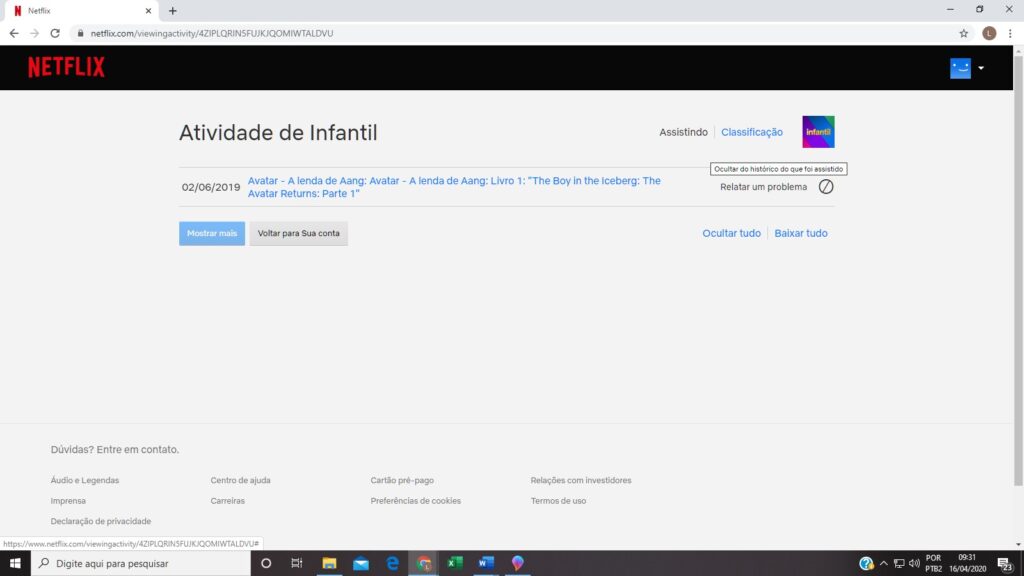Image resolution: width=1024 pixels, height=576 pixels.
Task: Open the blue profile avatar menu
Action: (x=960, y=68)
